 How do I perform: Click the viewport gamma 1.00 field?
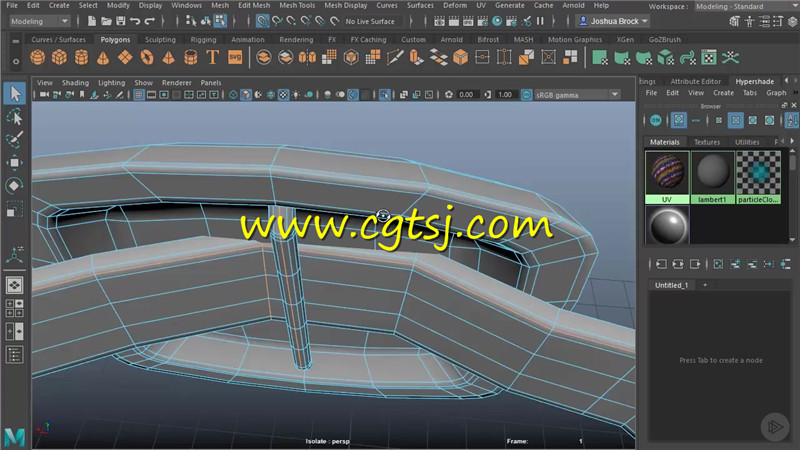click(x=505, y=94)
